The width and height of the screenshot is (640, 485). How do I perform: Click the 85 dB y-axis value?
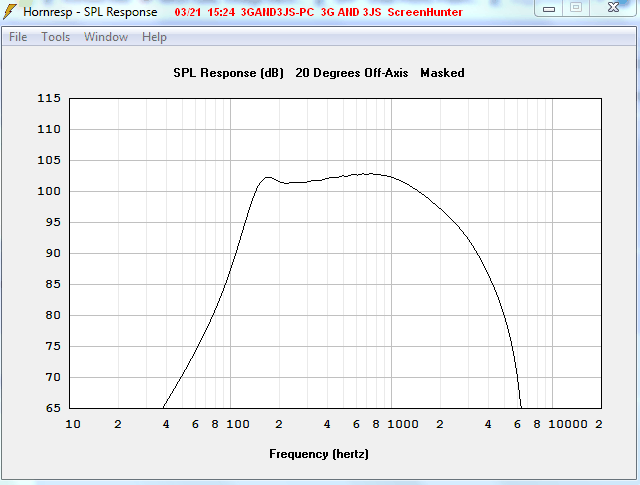(x=53, y=284)
